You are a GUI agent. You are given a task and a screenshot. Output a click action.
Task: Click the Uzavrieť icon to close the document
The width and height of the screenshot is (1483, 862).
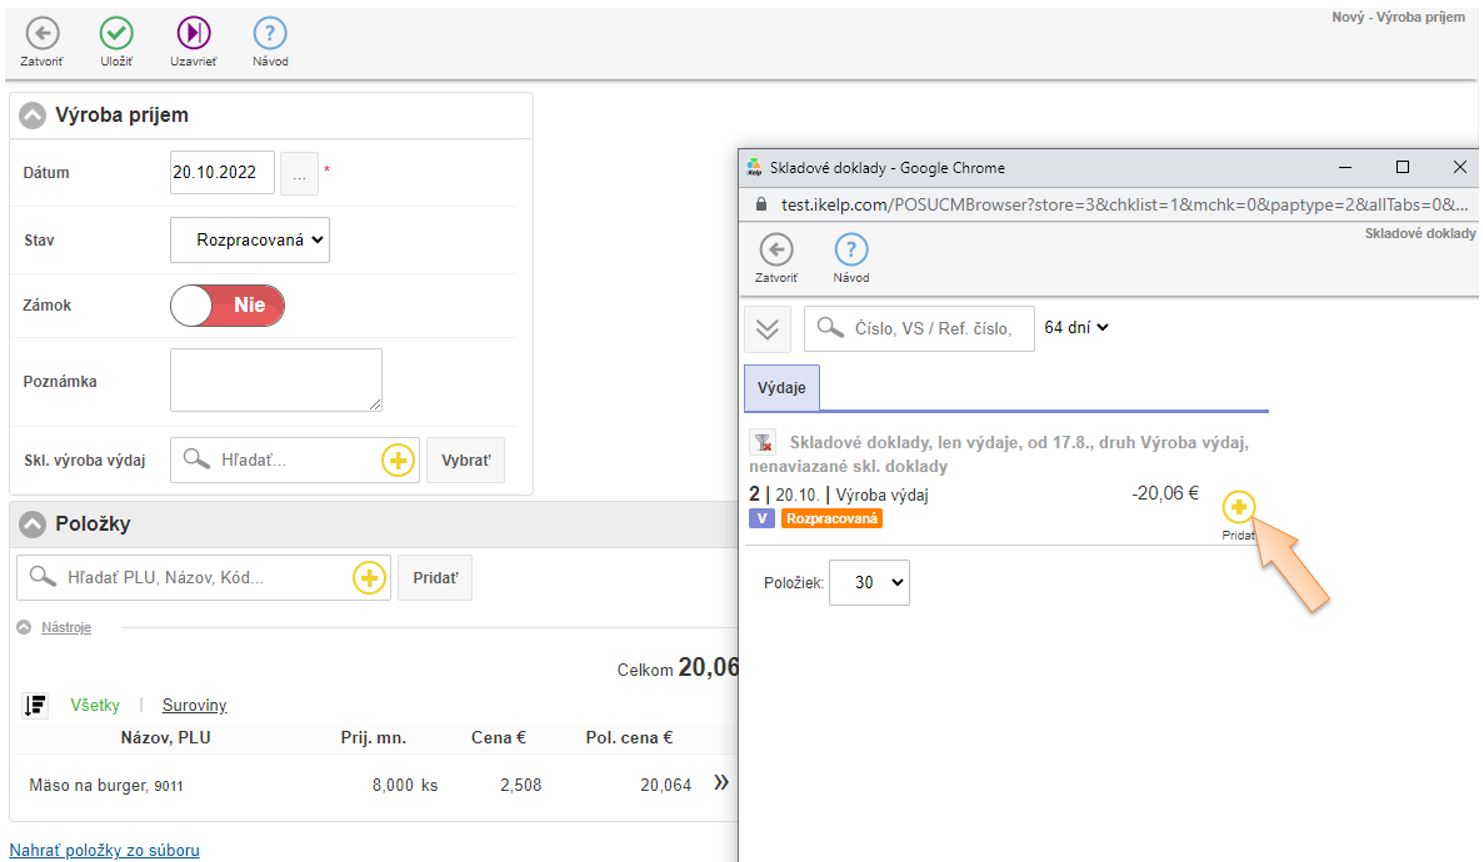click(193, 35)
